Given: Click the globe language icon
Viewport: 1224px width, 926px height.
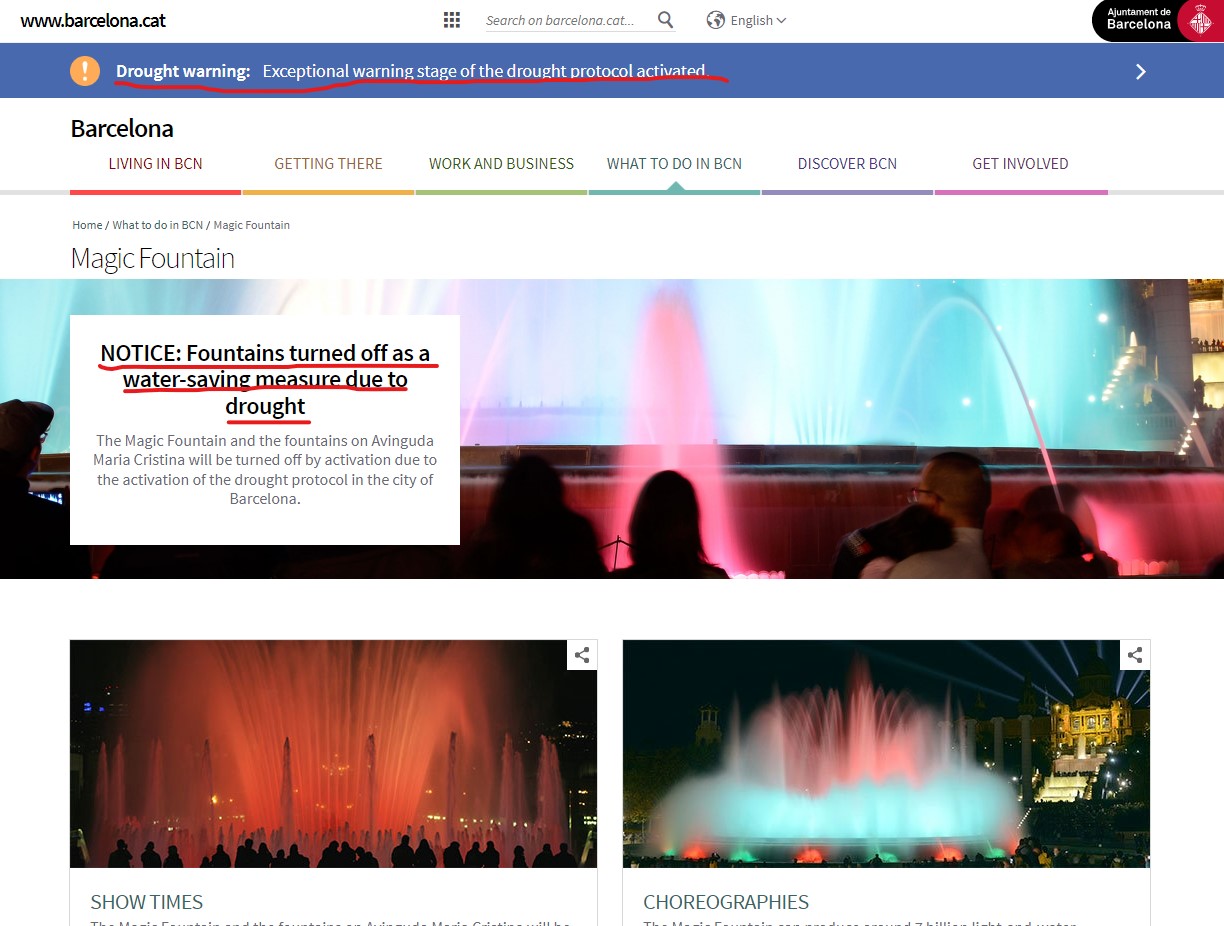Looking at the screenshot, I should (715, 20).
